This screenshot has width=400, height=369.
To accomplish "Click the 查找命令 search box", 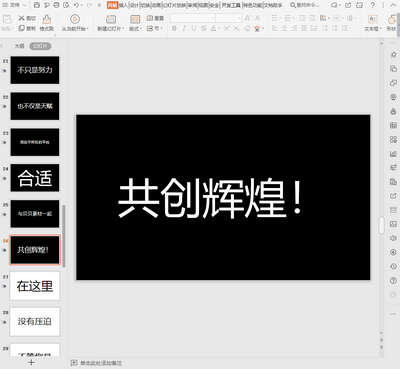I will pyautogui.click(x=304, y=5).
